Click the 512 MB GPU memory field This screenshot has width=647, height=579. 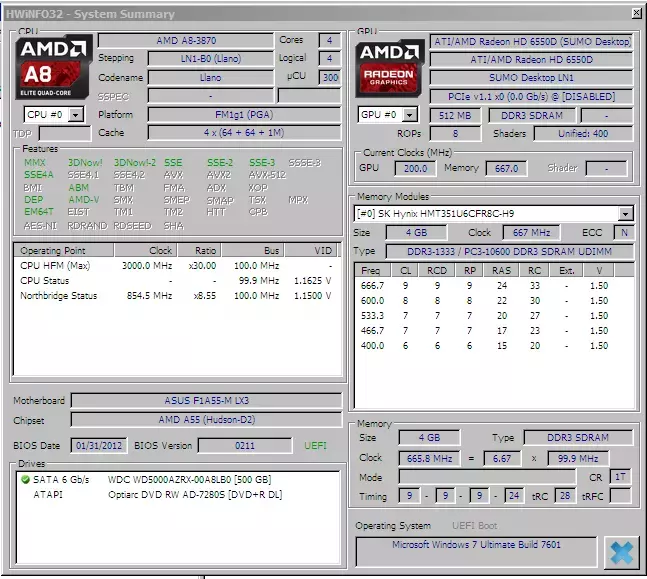coord(455,116)
